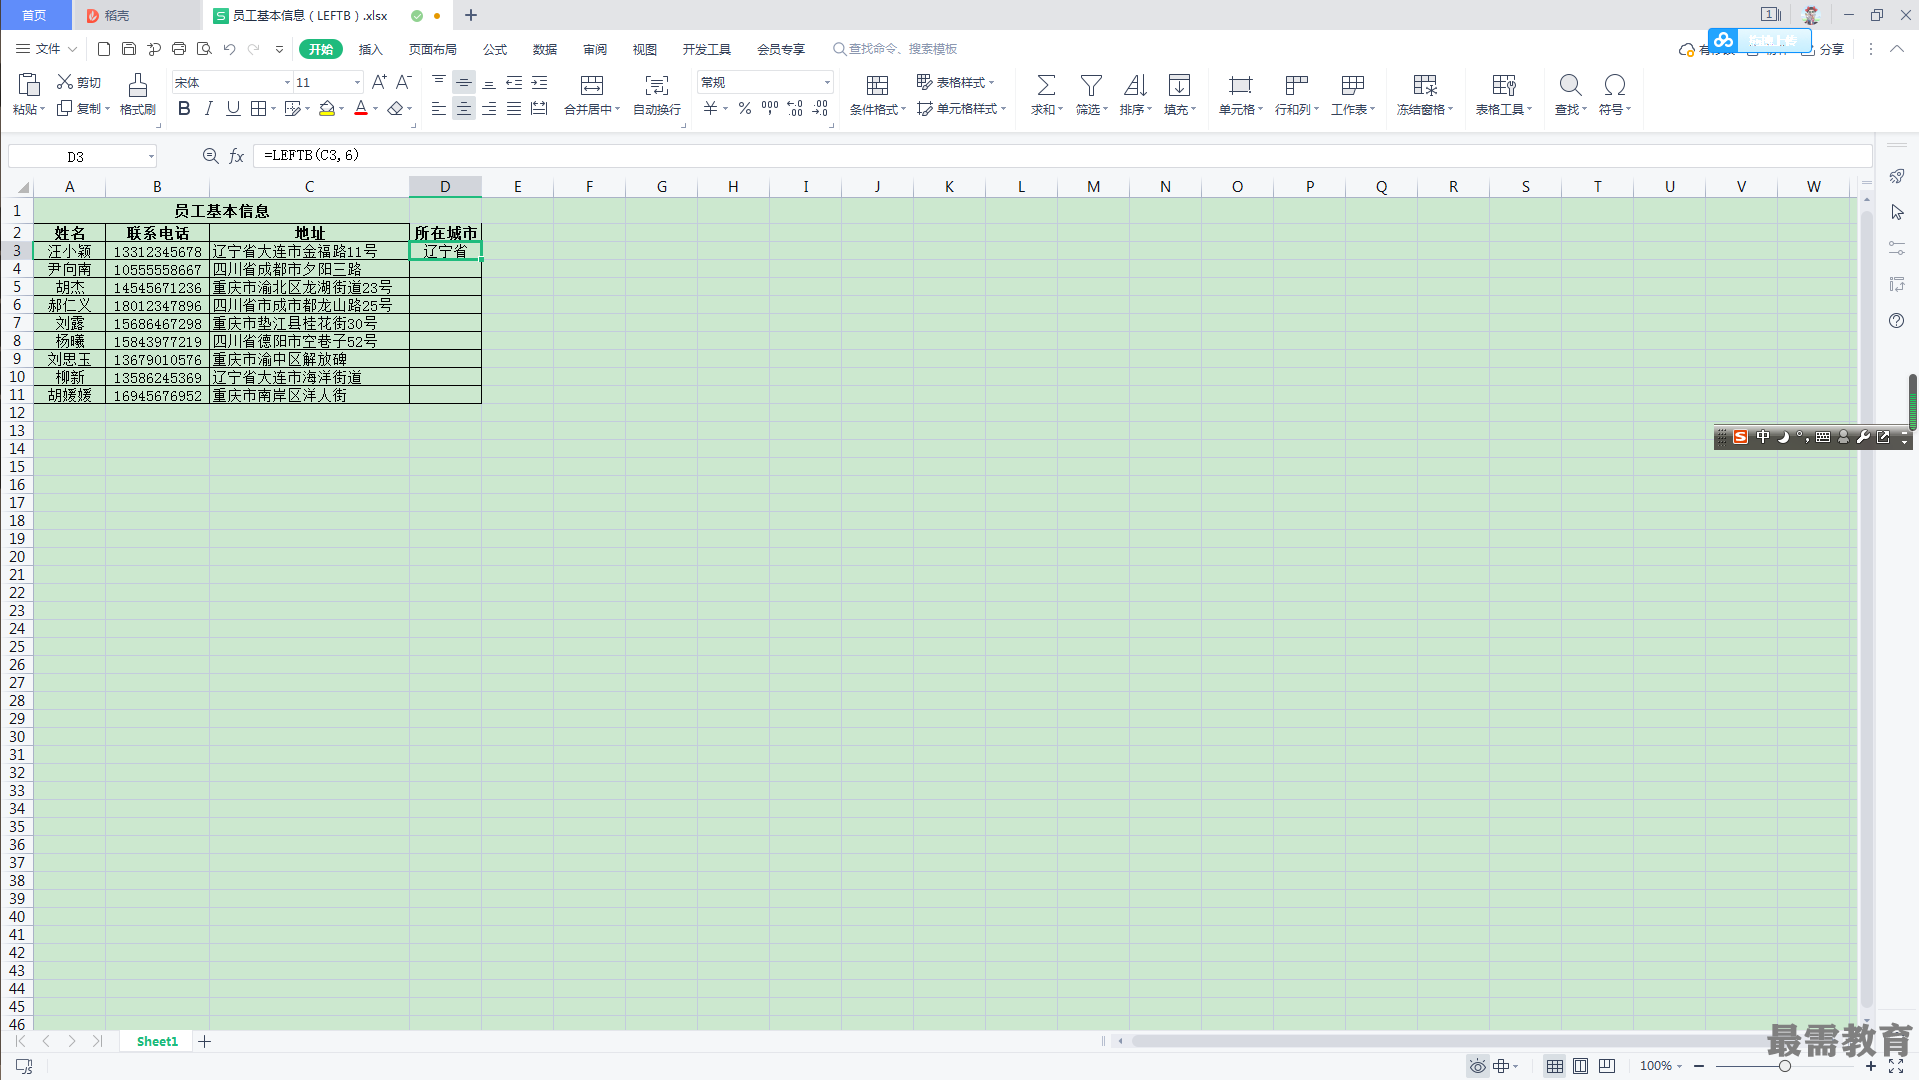Click the decrease decimal places icon

pos(820,109)
